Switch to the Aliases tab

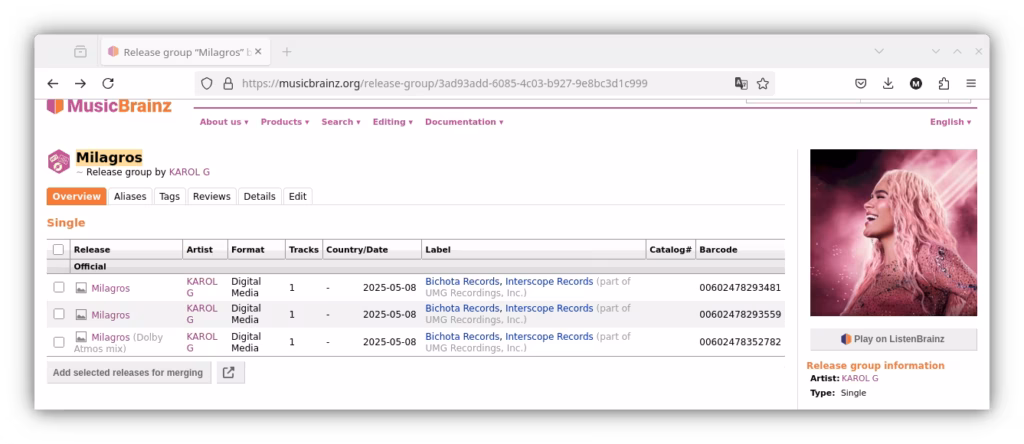[x=130, y=197]
